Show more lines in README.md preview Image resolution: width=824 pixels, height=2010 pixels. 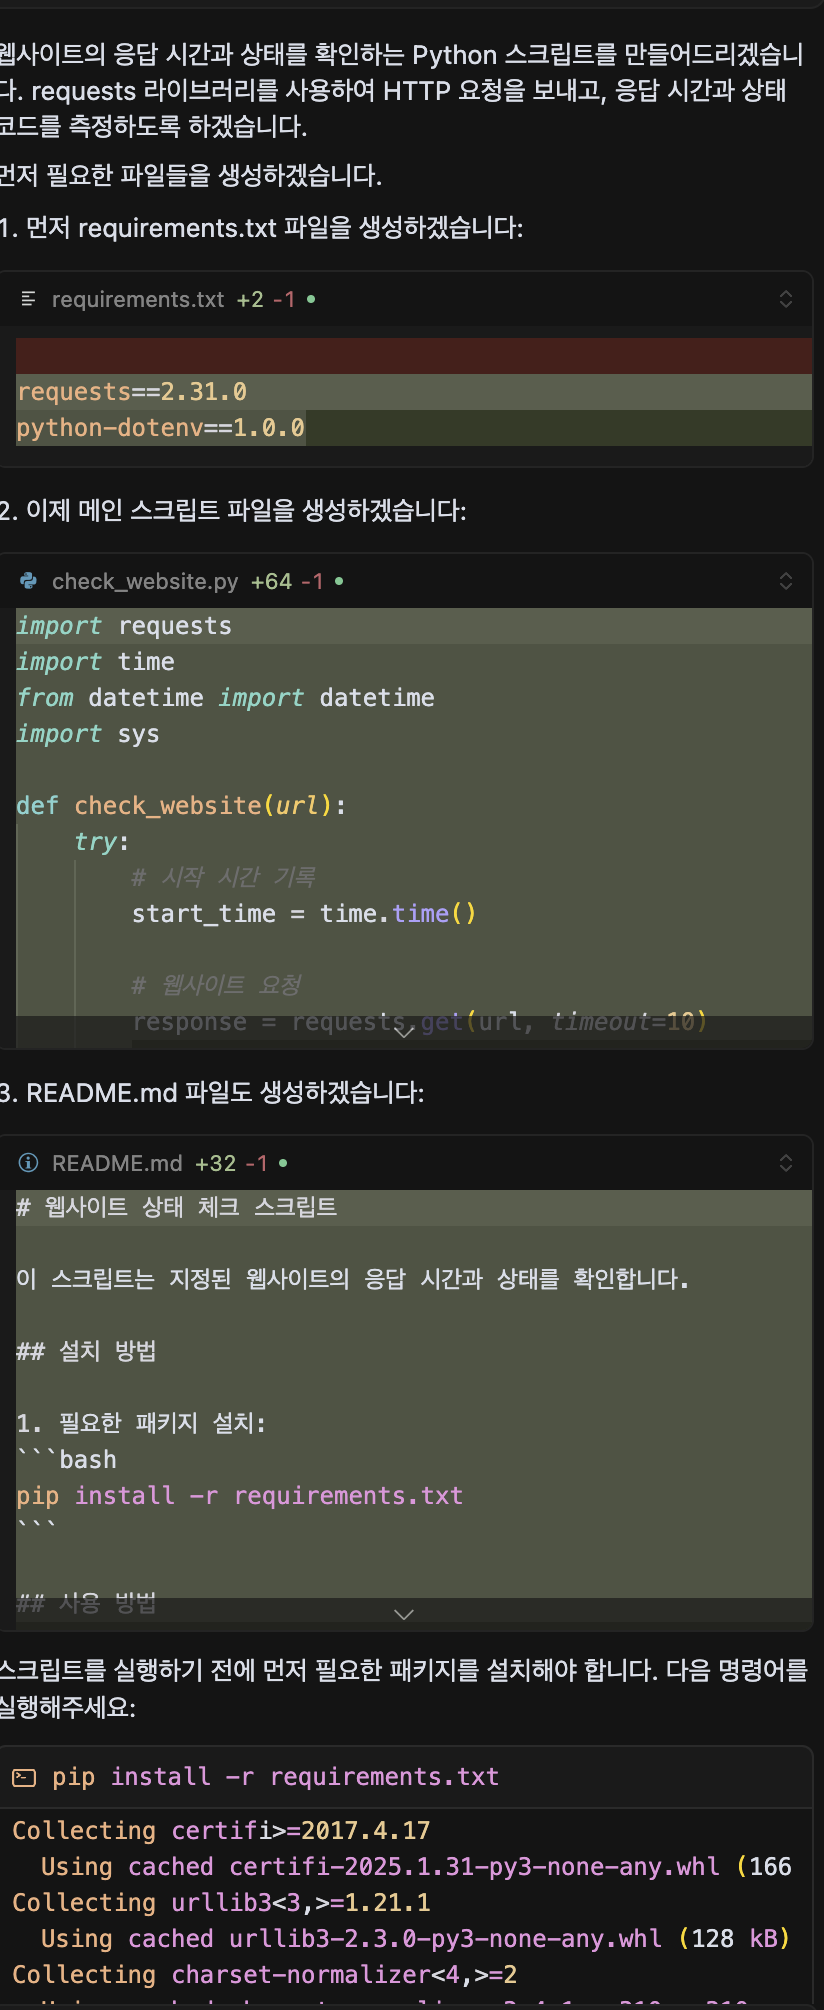coord(404,1614)
